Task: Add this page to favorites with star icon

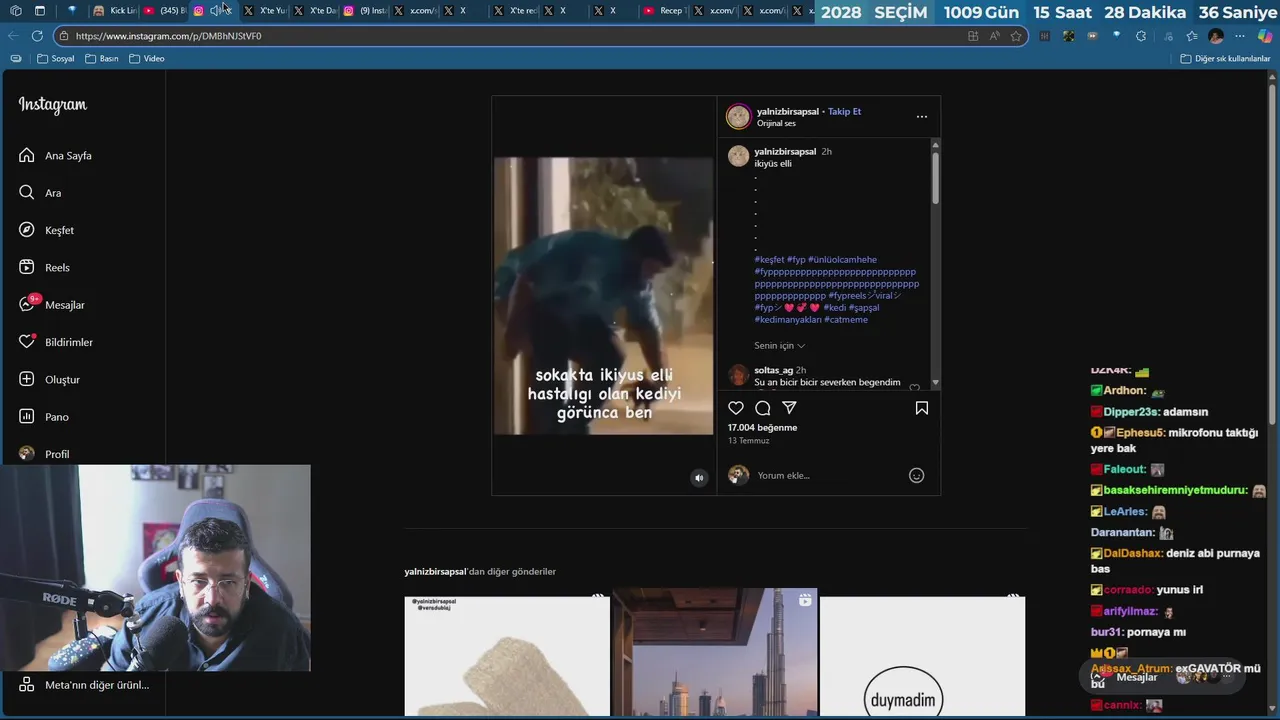Action: pyautogui.click(x=1016, y=36)
